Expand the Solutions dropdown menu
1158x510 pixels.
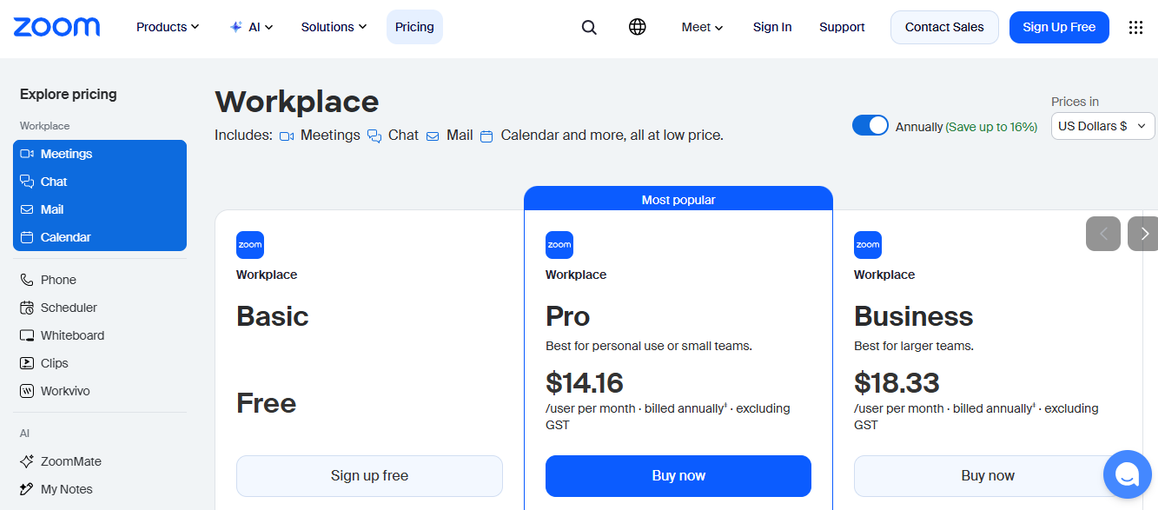pyautogui.click(x=334, y=27)
